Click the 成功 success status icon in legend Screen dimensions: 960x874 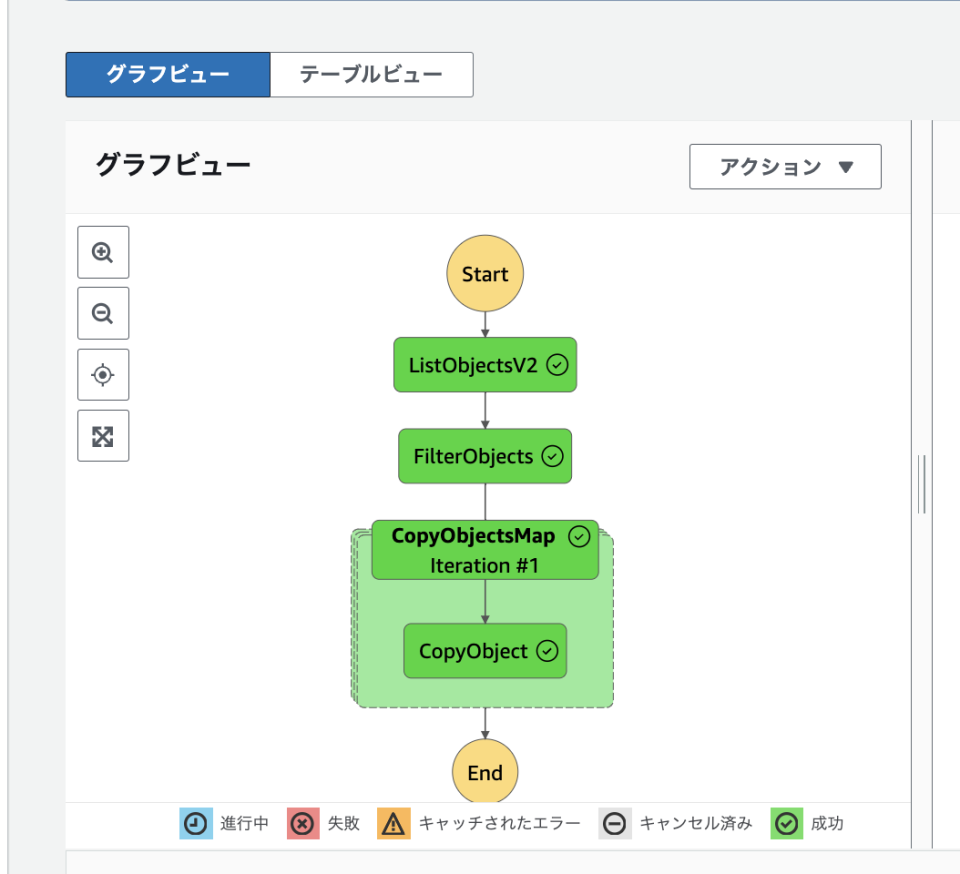786,823
